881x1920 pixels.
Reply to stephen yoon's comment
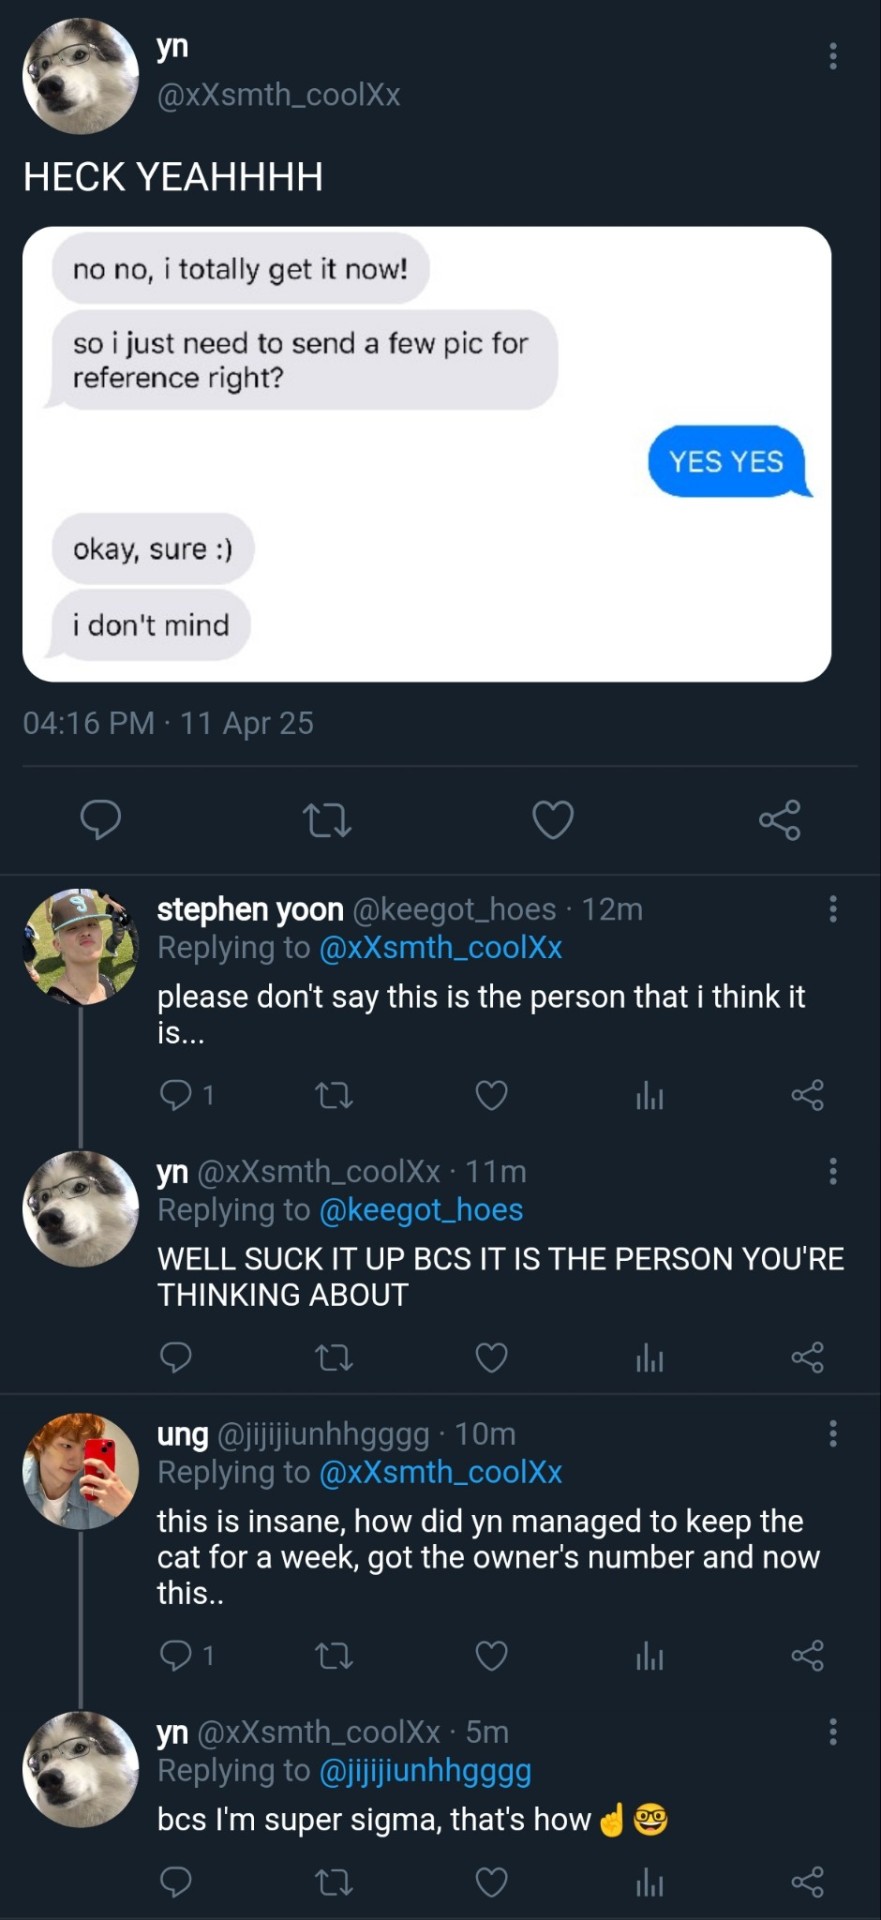click(x=177, y=1096)
